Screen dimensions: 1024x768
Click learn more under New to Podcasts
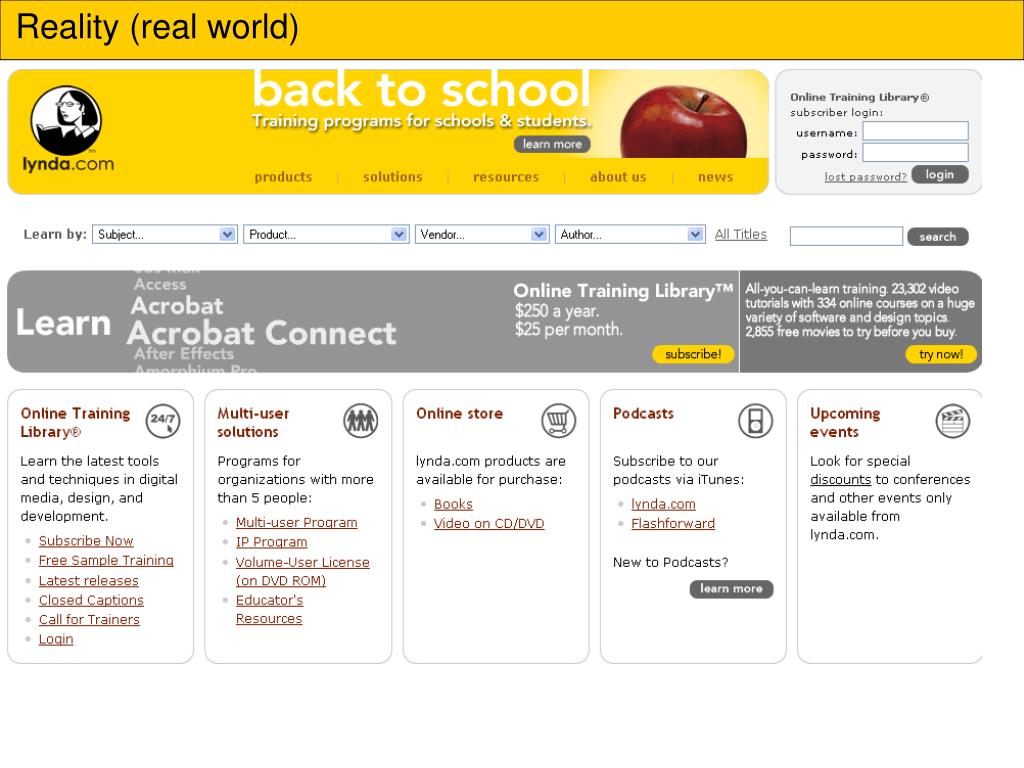pyautogui.click(x=731, y=589)
